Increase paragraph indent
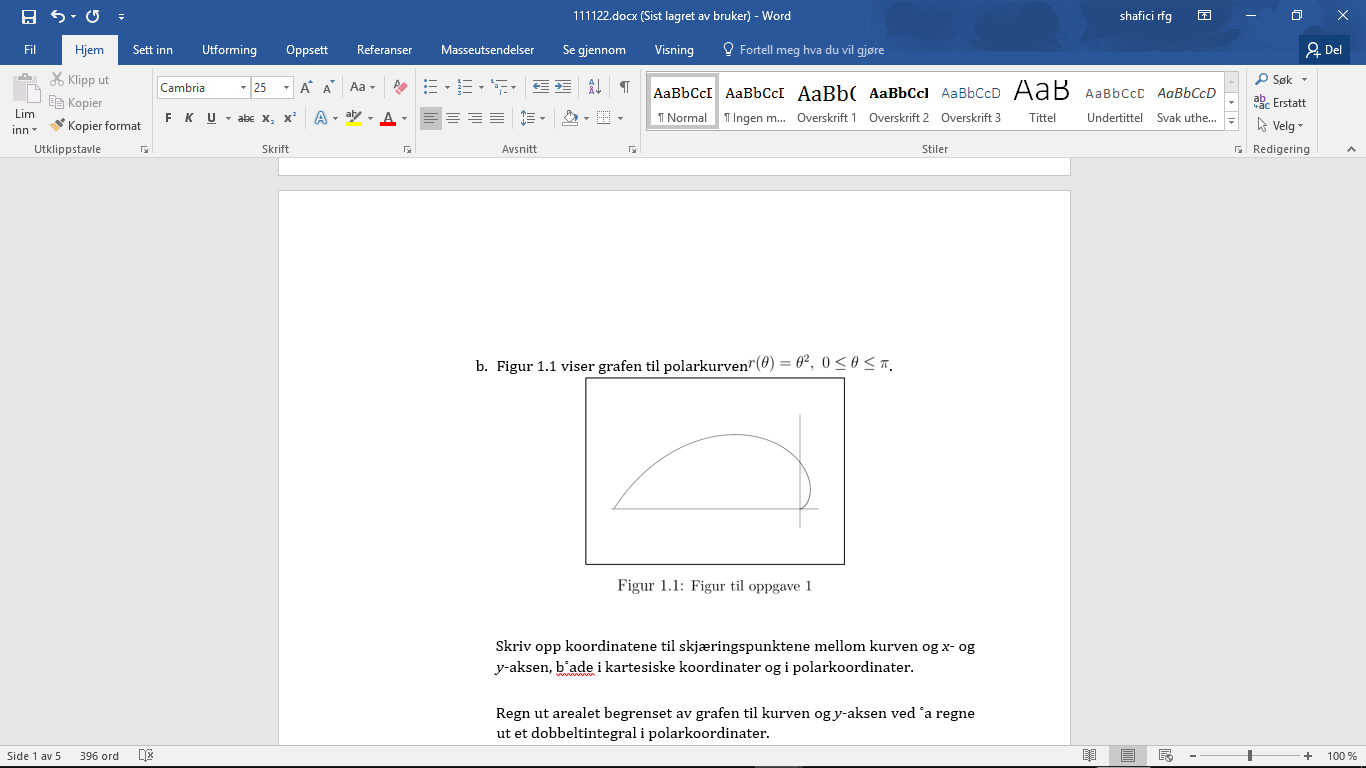This screenshot has height=768, width=1366. pyautogui.click(x=563, y=88)
